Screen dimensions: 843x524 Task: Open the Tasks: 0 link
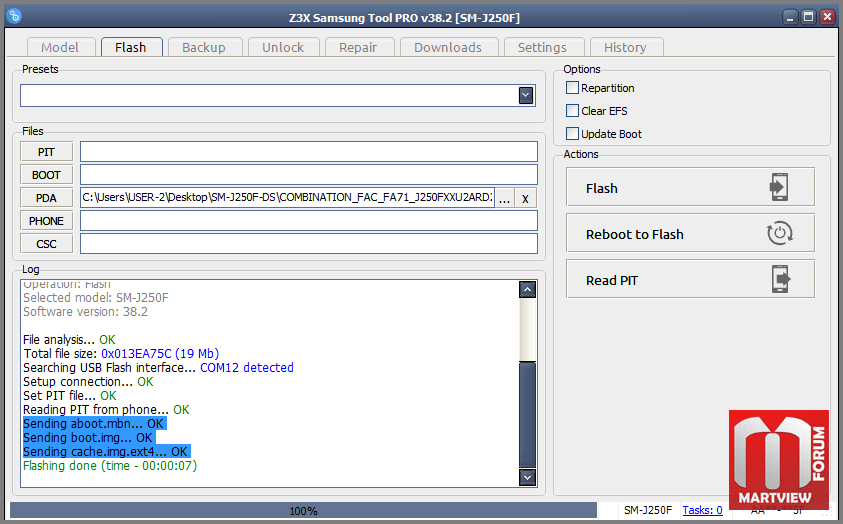tap(702, 510)
